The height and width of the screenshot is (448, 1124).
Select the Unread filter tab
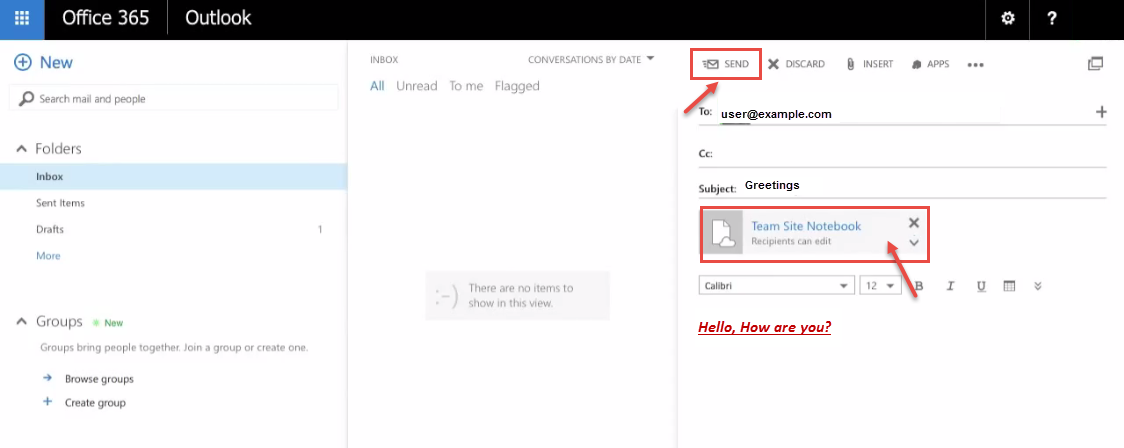point(416,86)
